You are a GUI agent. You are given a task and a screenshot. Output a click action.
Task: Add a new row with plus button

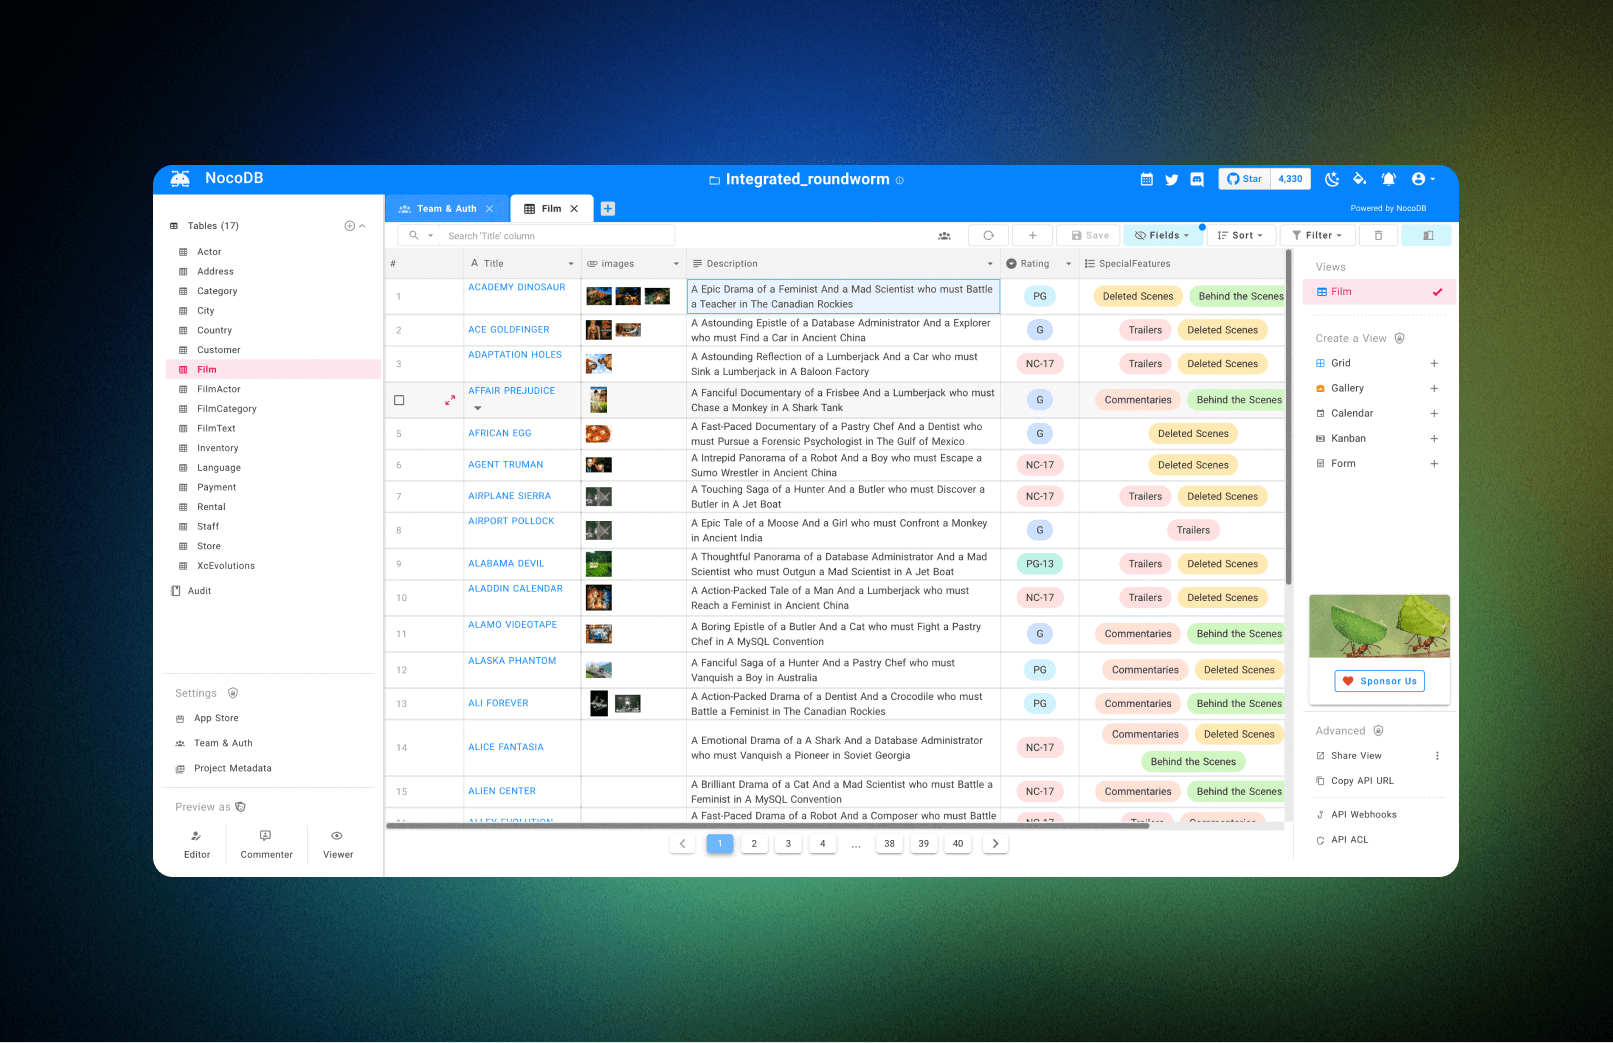(1032, 236)
